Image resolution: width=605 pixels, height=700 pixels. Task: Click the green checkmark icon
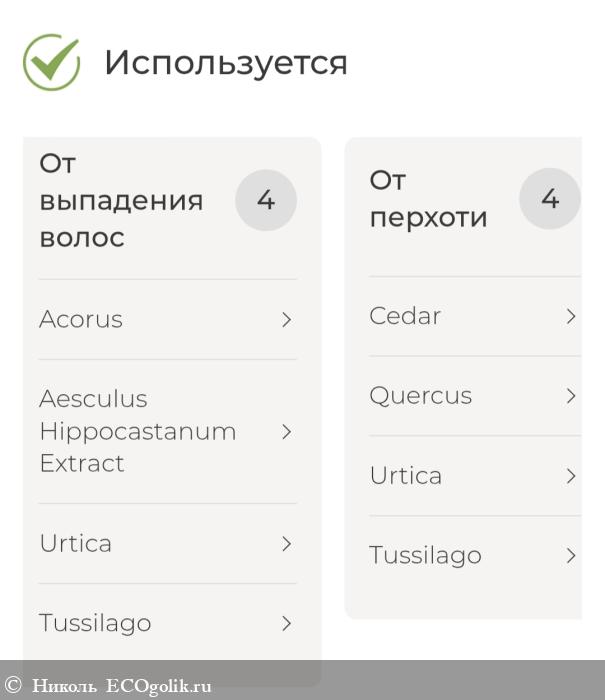coord(51,62)
